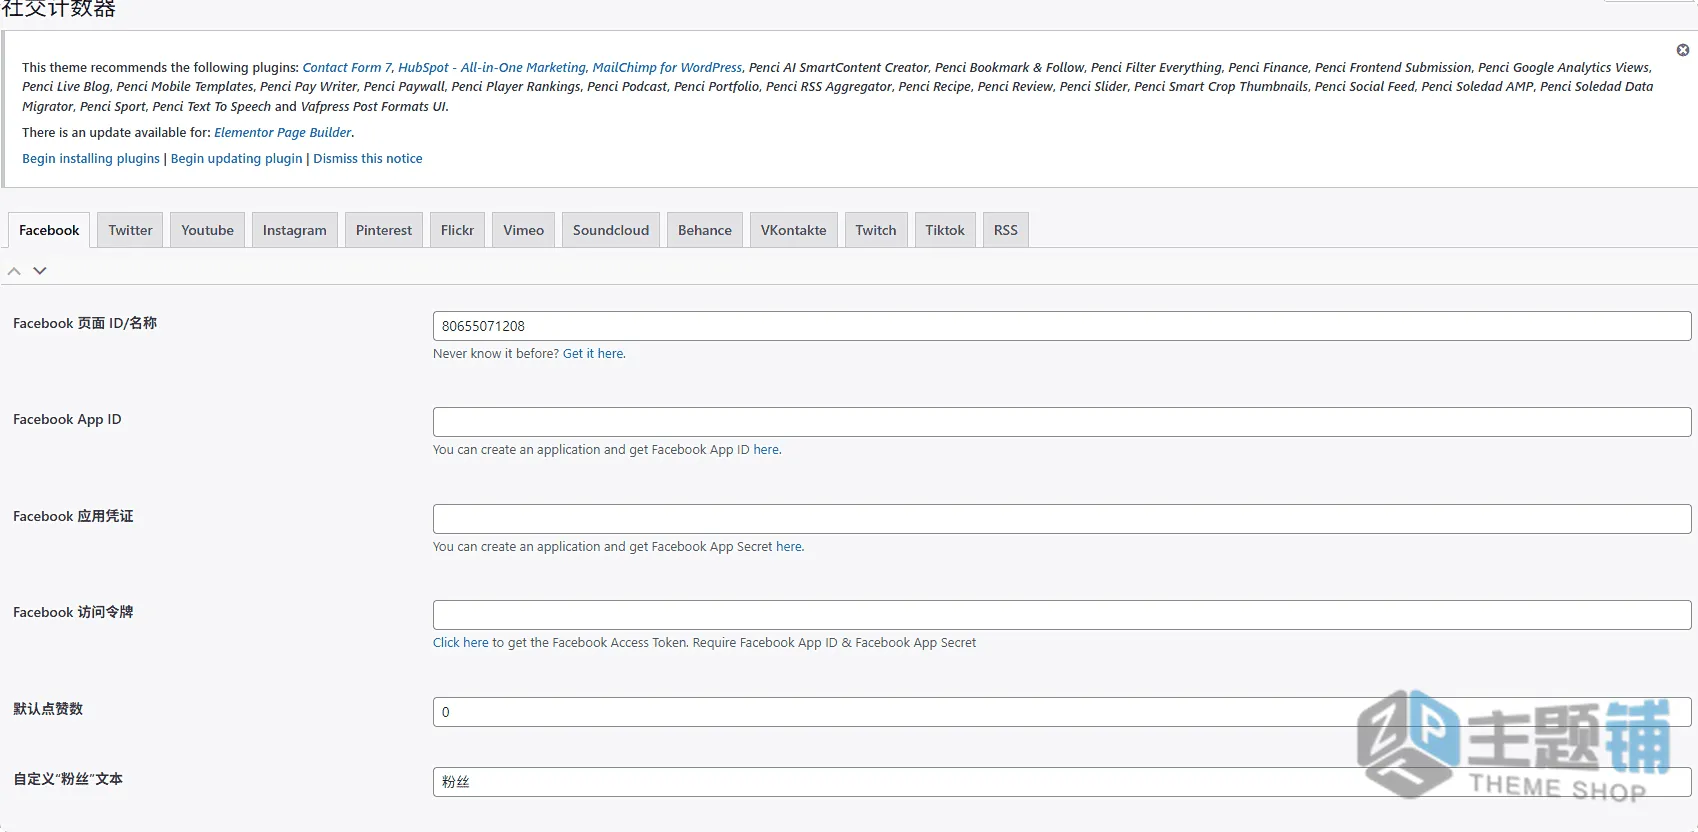This screenshot has width=1698, height=832.
Task: Collapse section with the up chevron arrow
Action: click(x=14, y=271)
